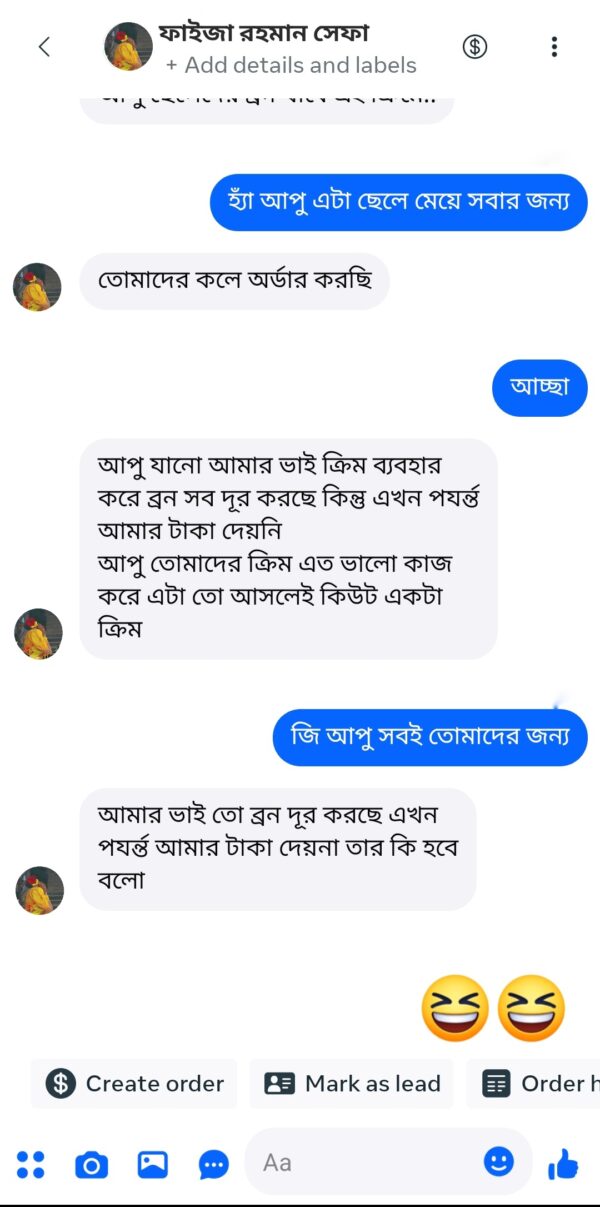Open the emoji picker in the message bar
The height and width of the screenshot is (1207, 600).
coord(498,1163)
